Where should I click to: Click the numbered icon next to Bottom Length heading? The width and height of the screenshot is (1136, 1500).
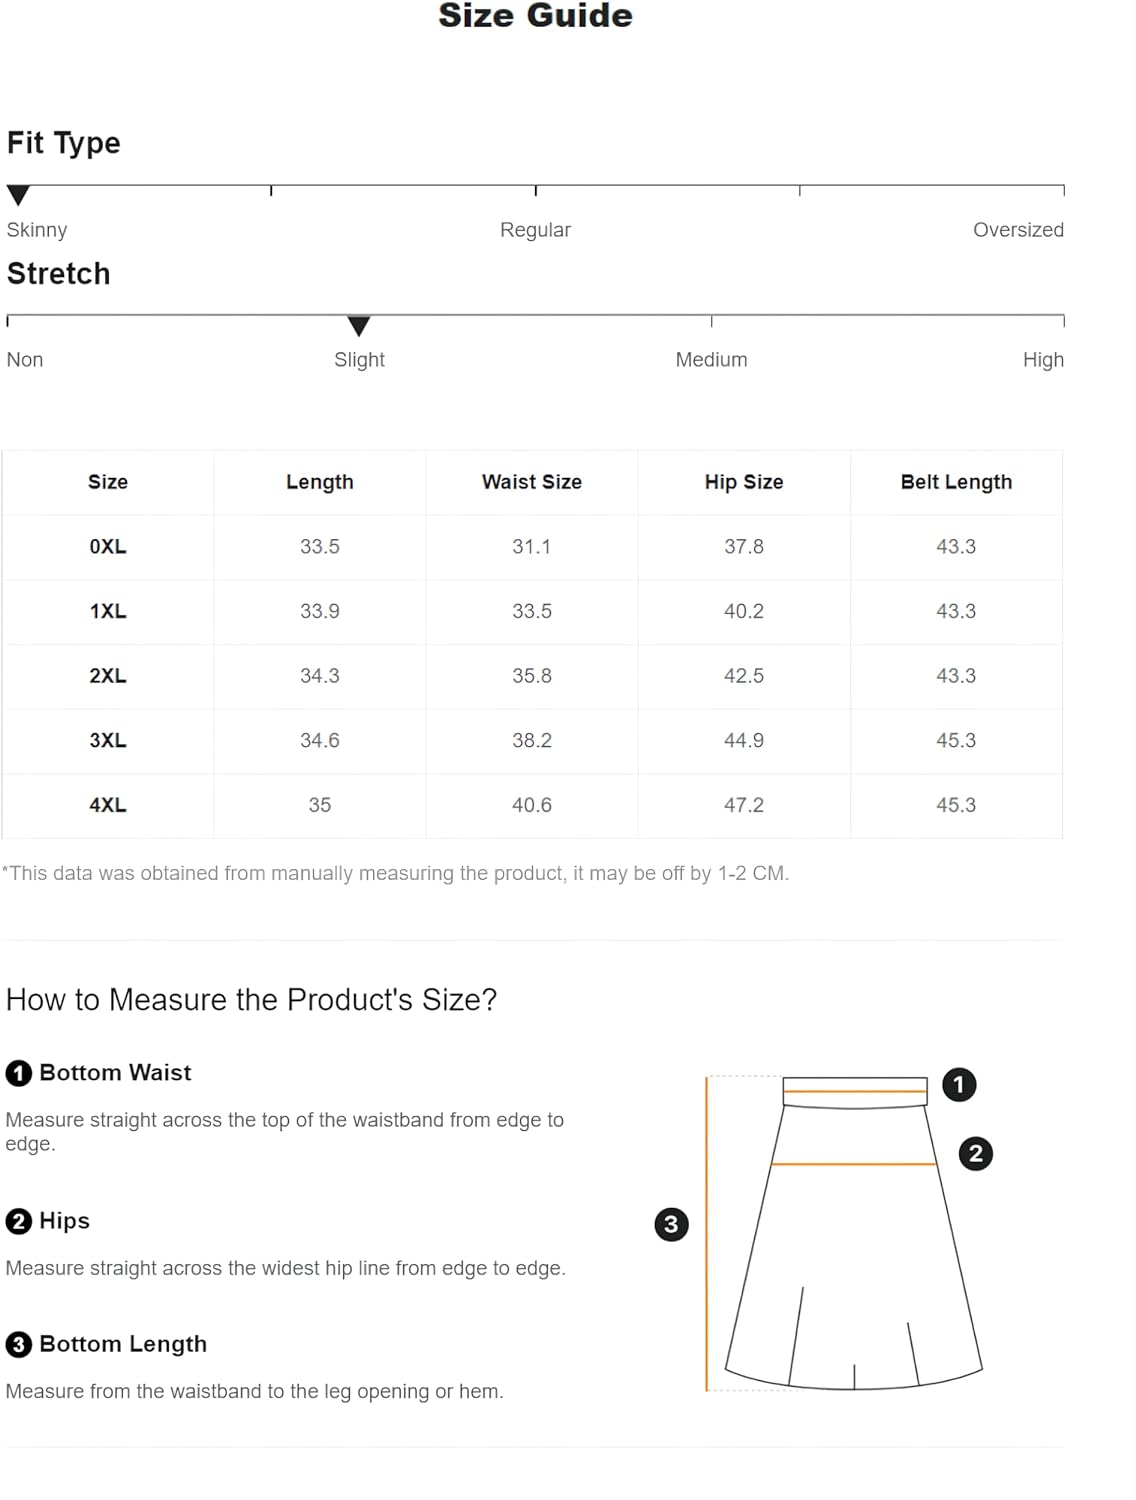(19, 1345)
